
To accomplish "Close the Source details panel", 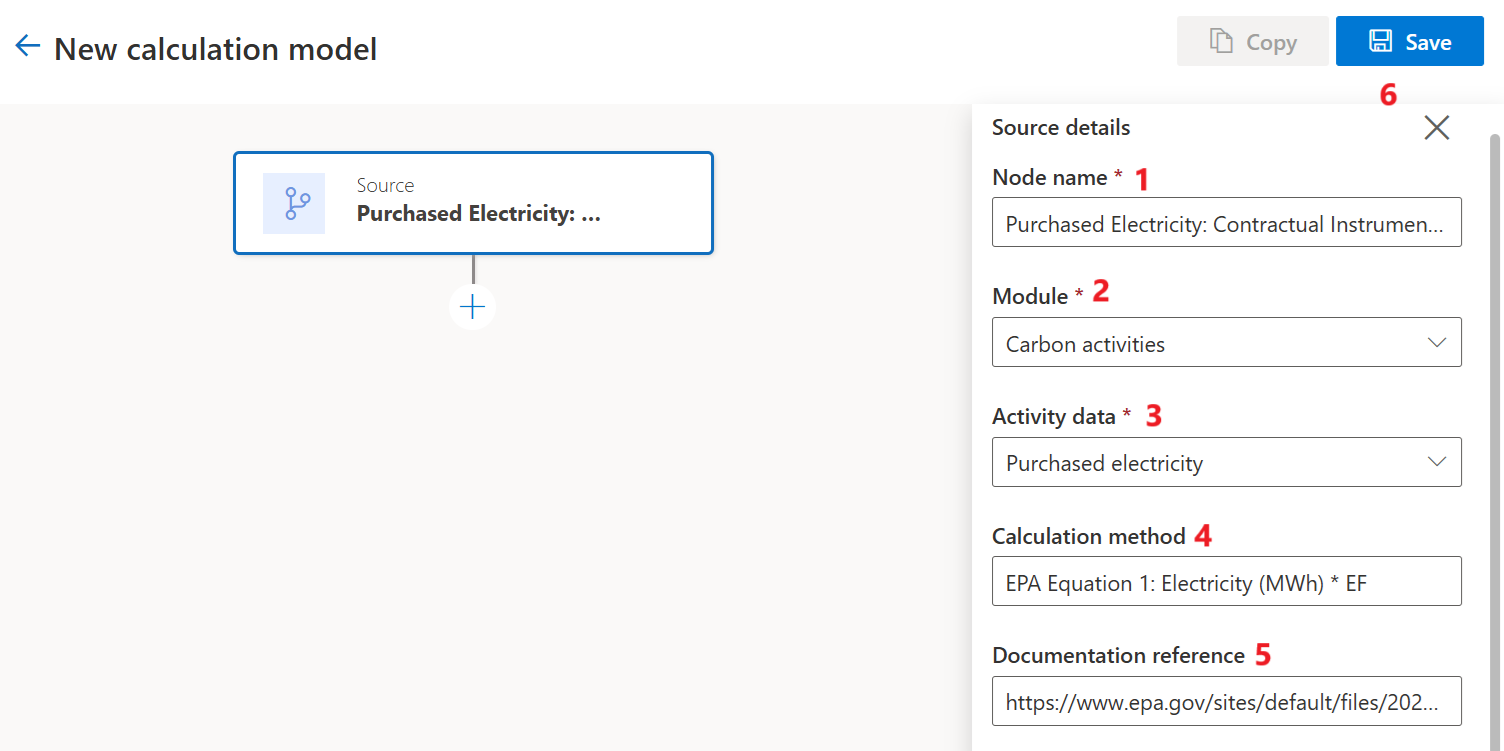I will tap(1436, 127).
